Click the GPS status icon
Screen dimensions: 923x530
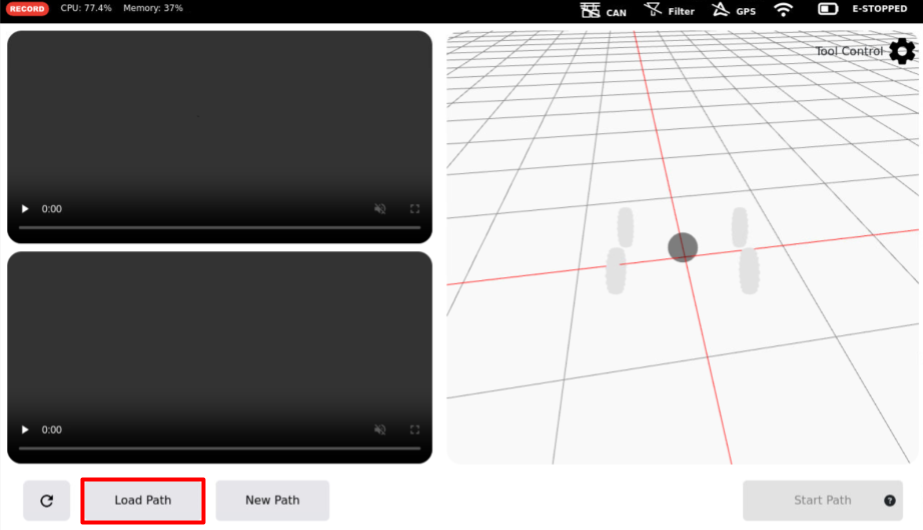[720, 10]
